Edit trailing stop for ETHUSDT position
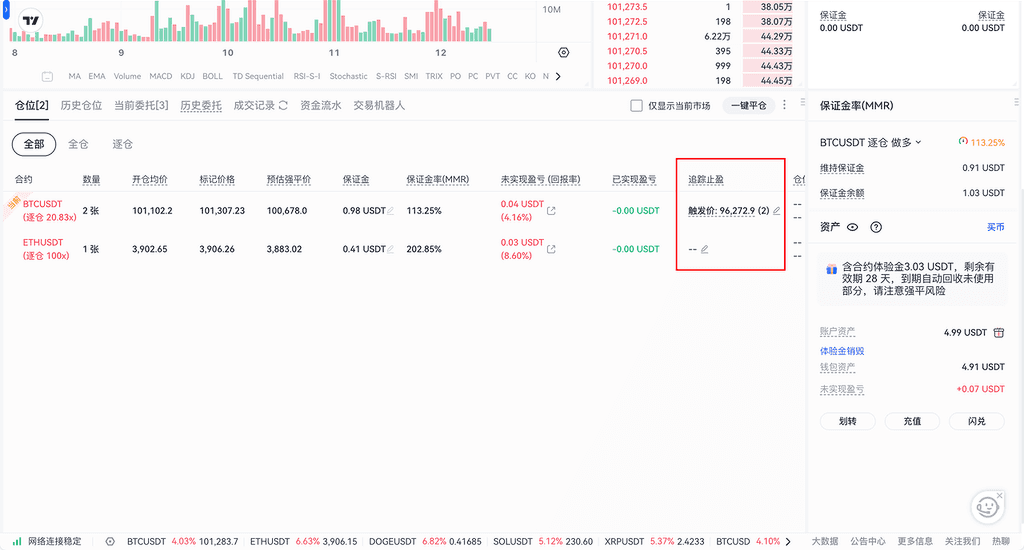Screen dimensions: 1024x550 [x=705, y=249]
